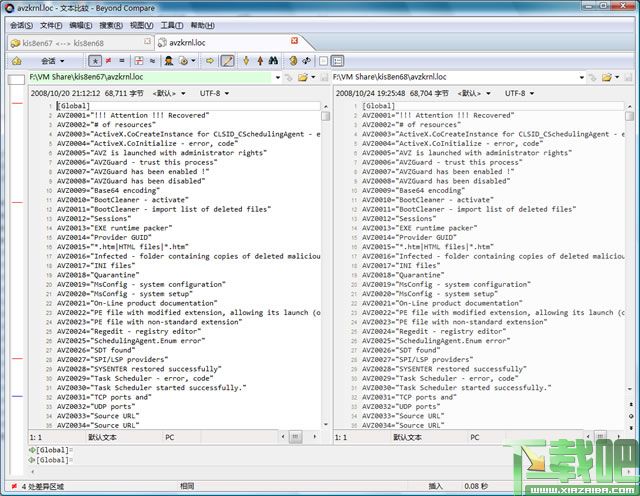
Task: Click the blue marker in the overview strip
Action: [x=17, y=396]
